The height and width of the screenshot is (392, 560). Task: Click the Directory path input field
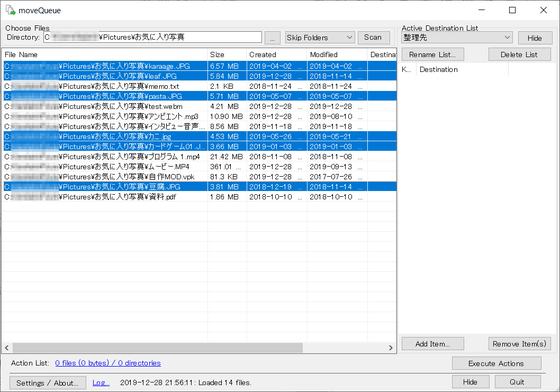point(152,37)
